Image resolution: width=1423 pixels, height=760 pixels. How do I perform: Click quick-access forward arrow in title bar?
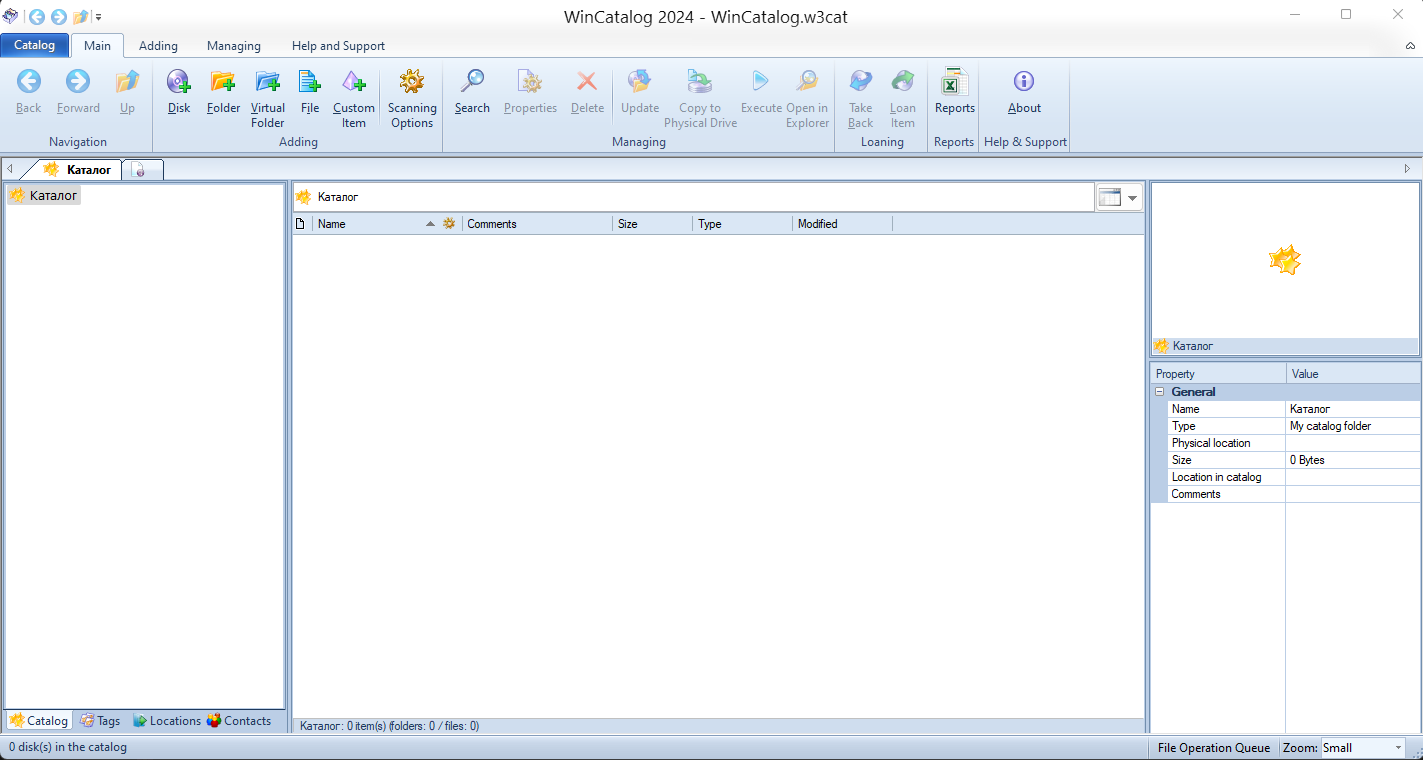pos(59,17)
